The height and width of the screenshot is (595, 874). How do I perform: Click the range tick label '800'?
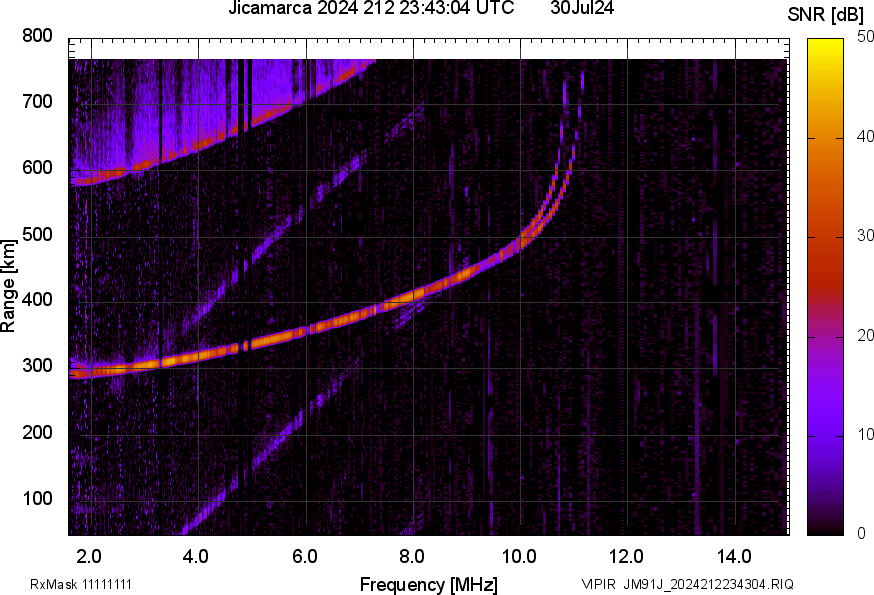[x=37, y=36]
